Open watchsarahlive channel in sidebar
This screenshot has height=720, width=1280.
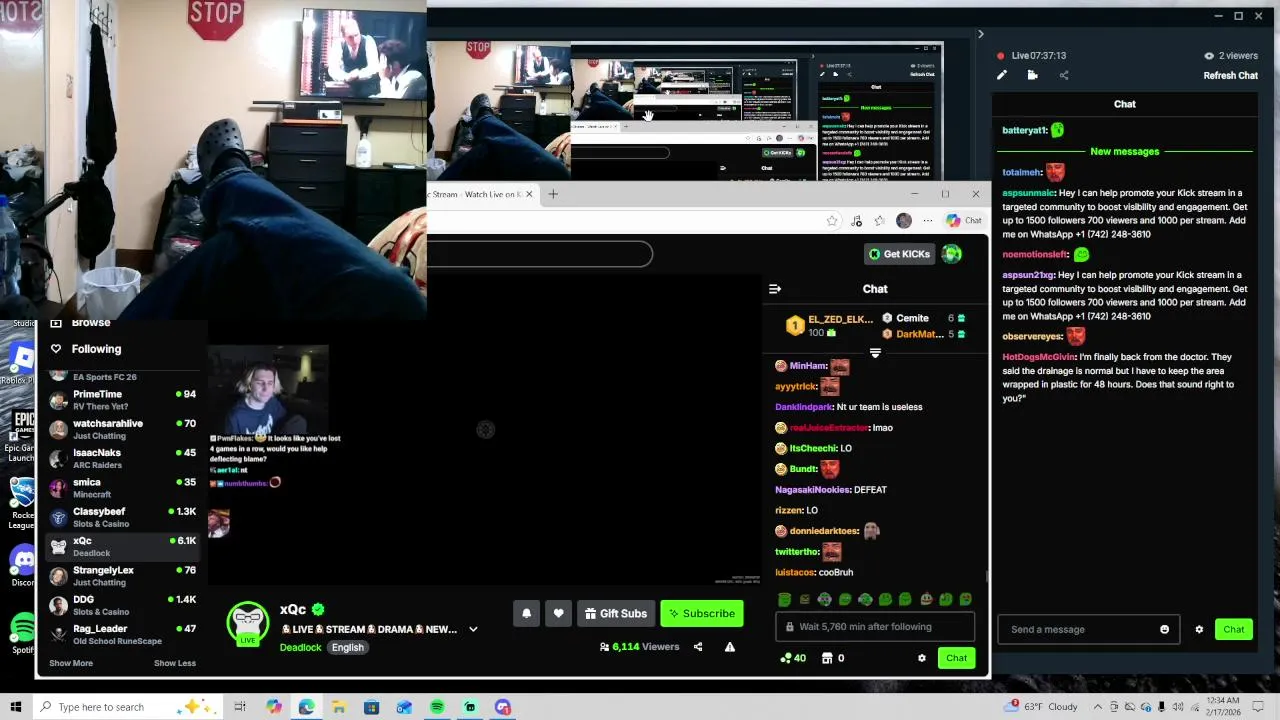pos(122,430)
